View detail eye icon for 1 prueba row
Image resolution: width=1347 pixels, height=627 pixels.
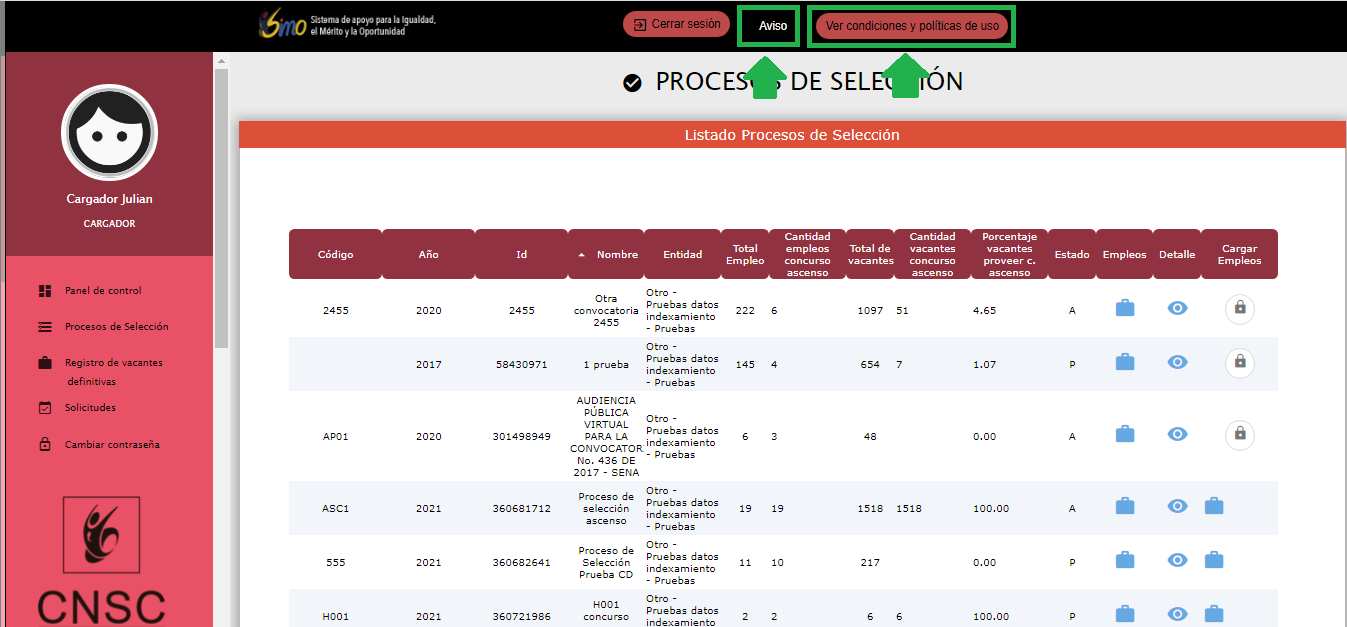1178,362
